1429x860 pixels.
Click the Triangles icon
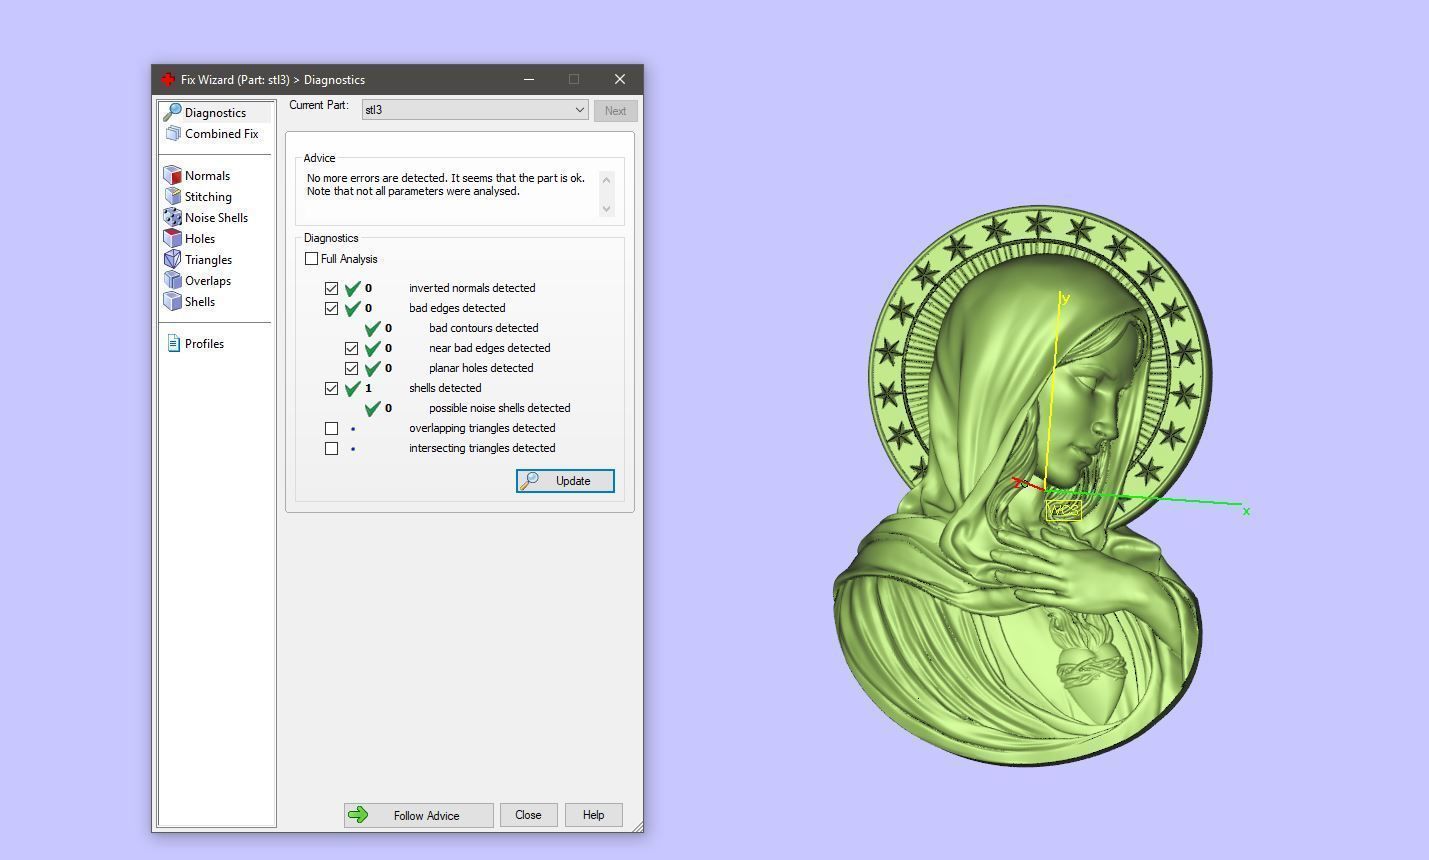pos(173,259)
